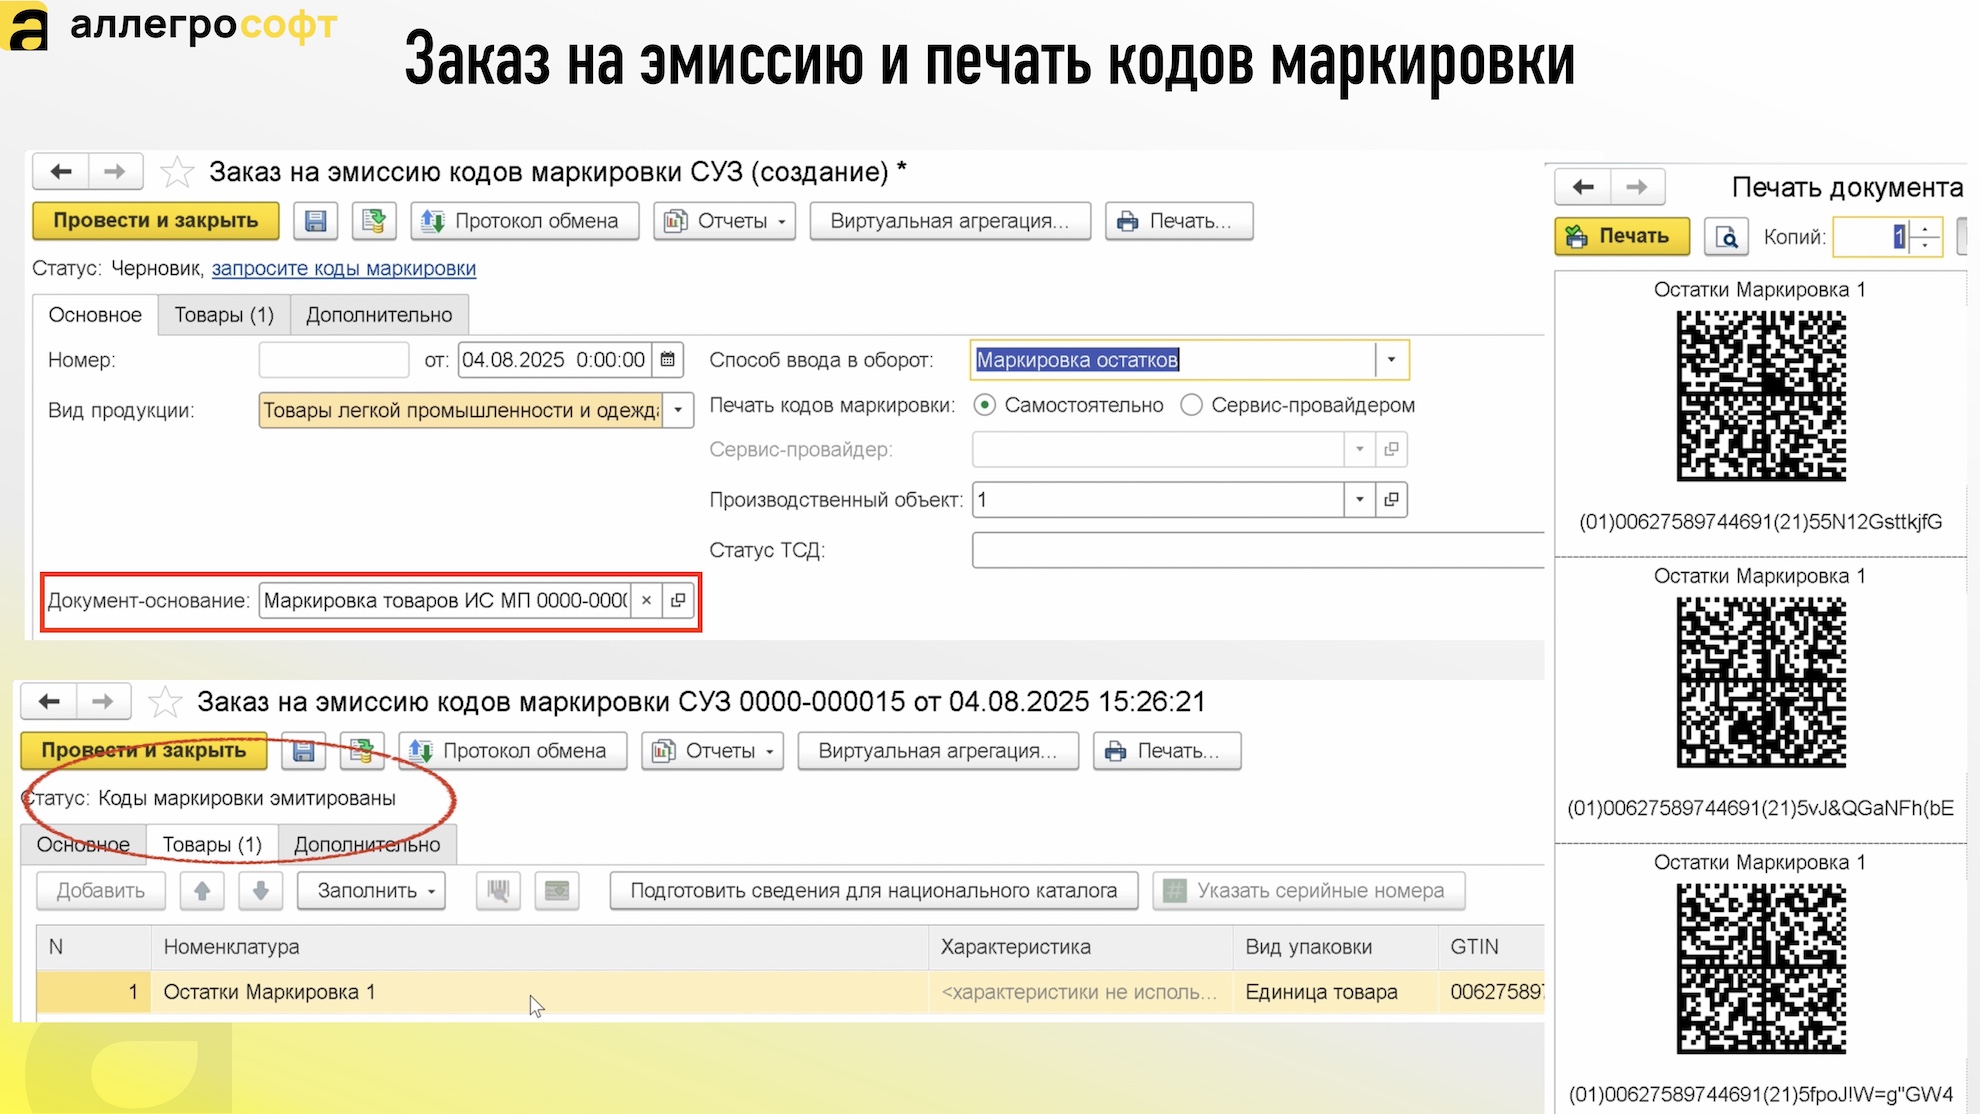Switch to Основное tab in lower order
Screen dimensions: 1980x1114
pos(83,845)
